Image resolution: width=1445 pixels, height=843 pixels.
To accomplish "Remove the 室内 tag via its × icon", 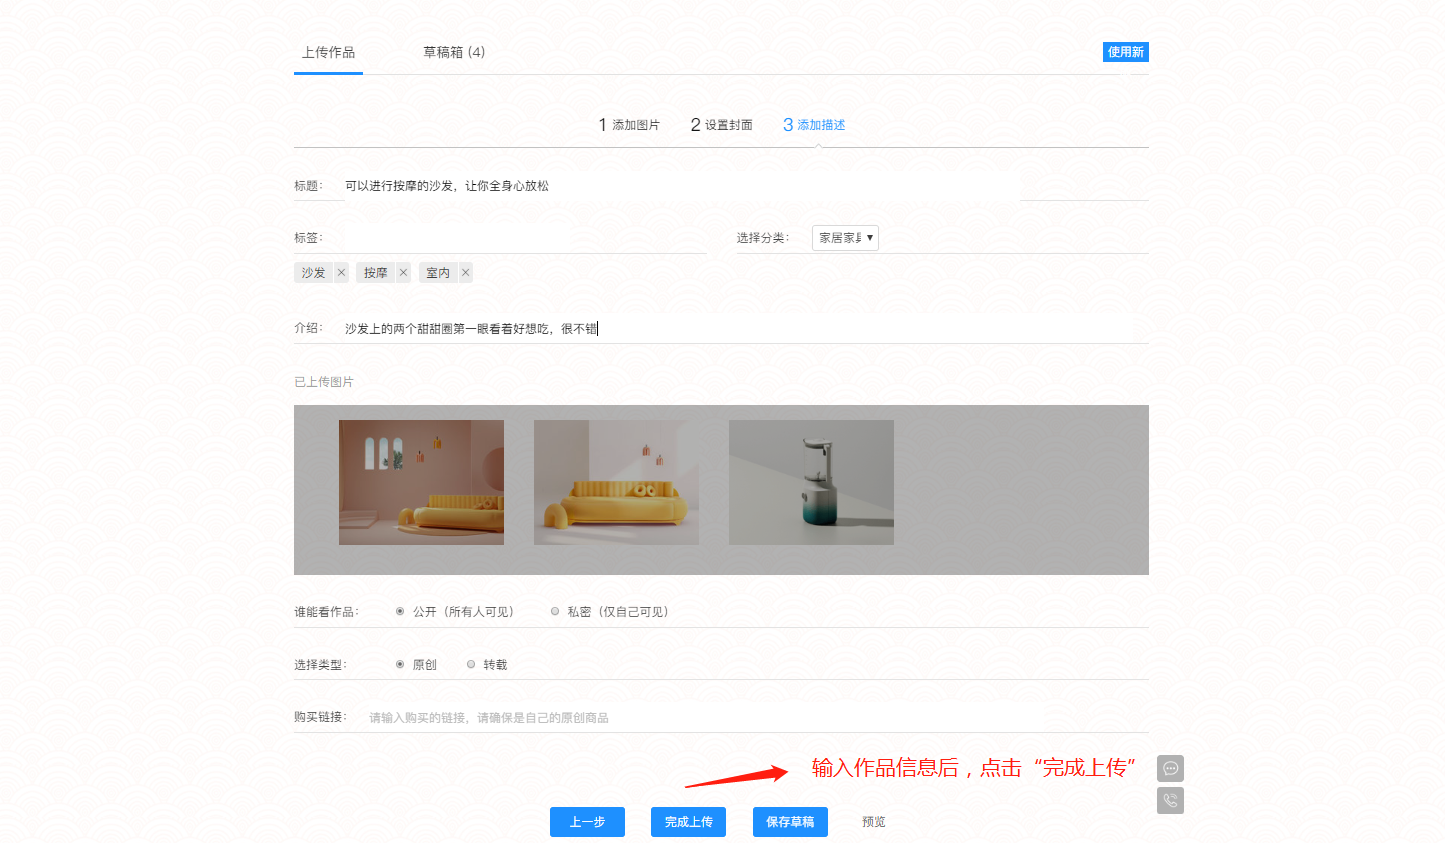I will (463, 271).
